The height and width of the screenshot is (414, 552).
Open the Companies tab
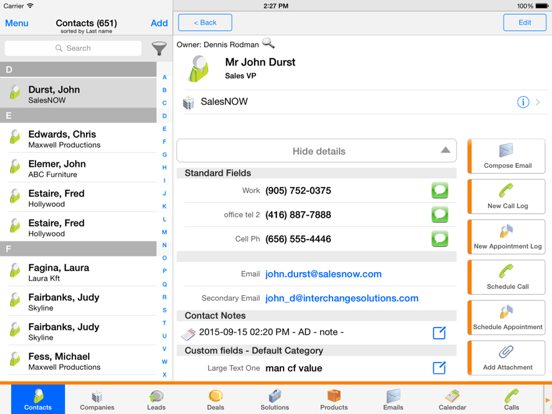[97, 400]
